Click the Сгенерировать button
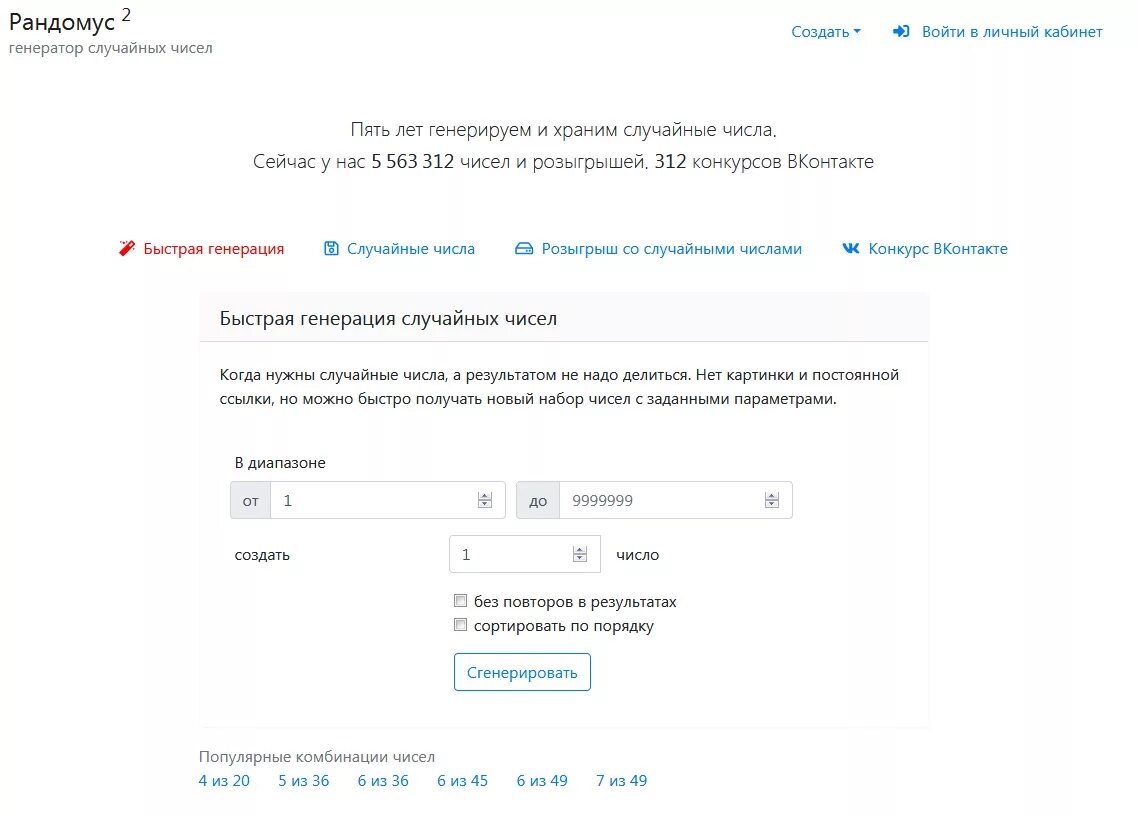The width and height of the screenshot is (1138, 816). [x=522, y=672]
